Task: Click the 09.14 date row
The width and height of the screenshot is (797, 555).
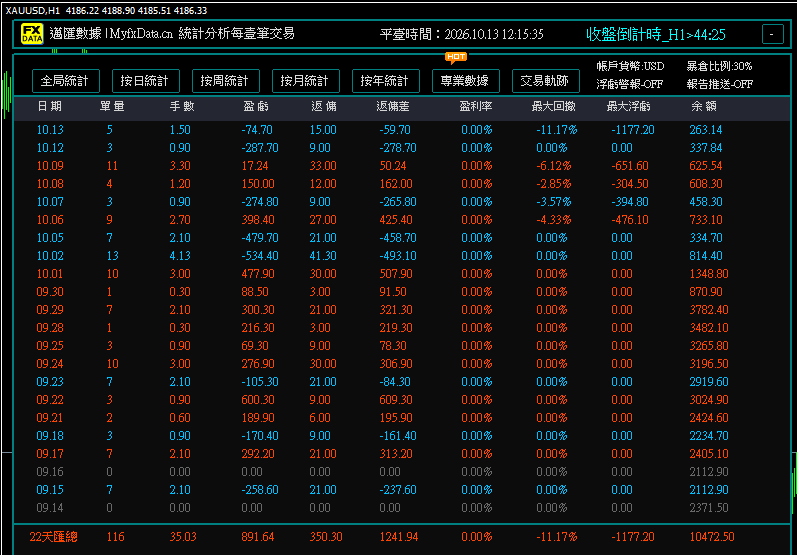Action: [402, 508]
